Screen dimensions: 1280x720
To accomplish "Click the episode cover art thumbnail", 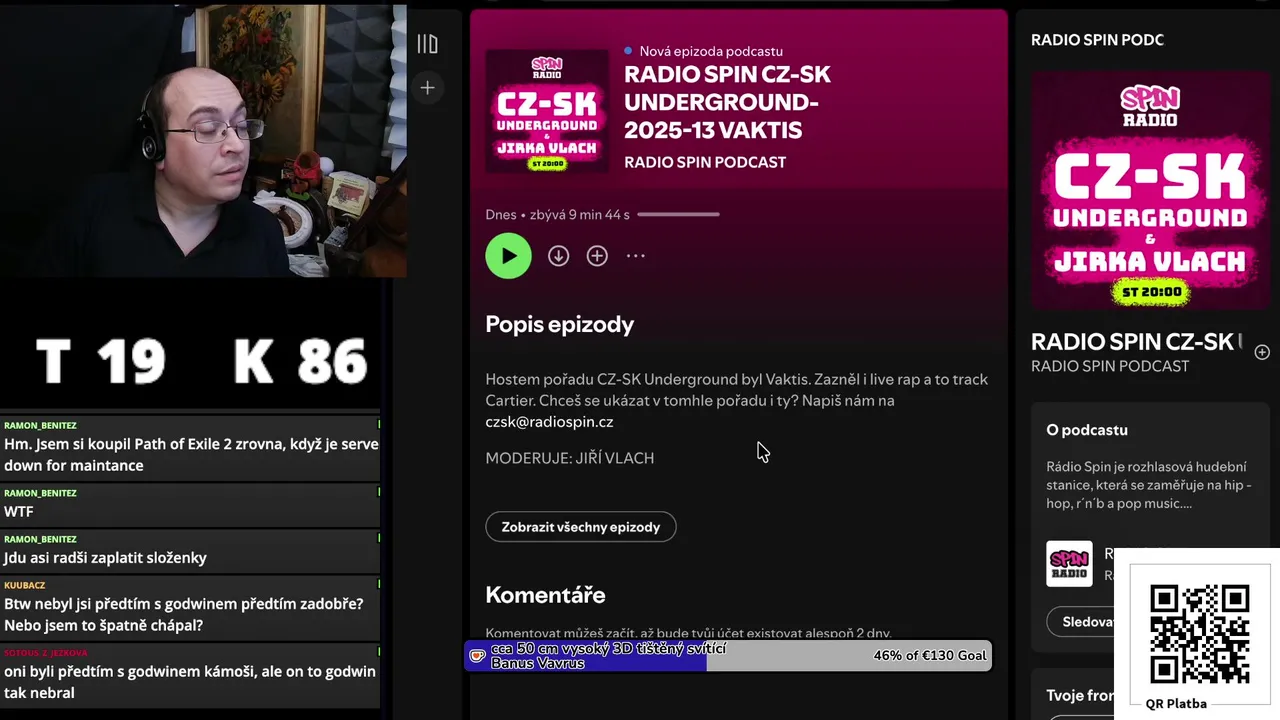I will 547,111.
